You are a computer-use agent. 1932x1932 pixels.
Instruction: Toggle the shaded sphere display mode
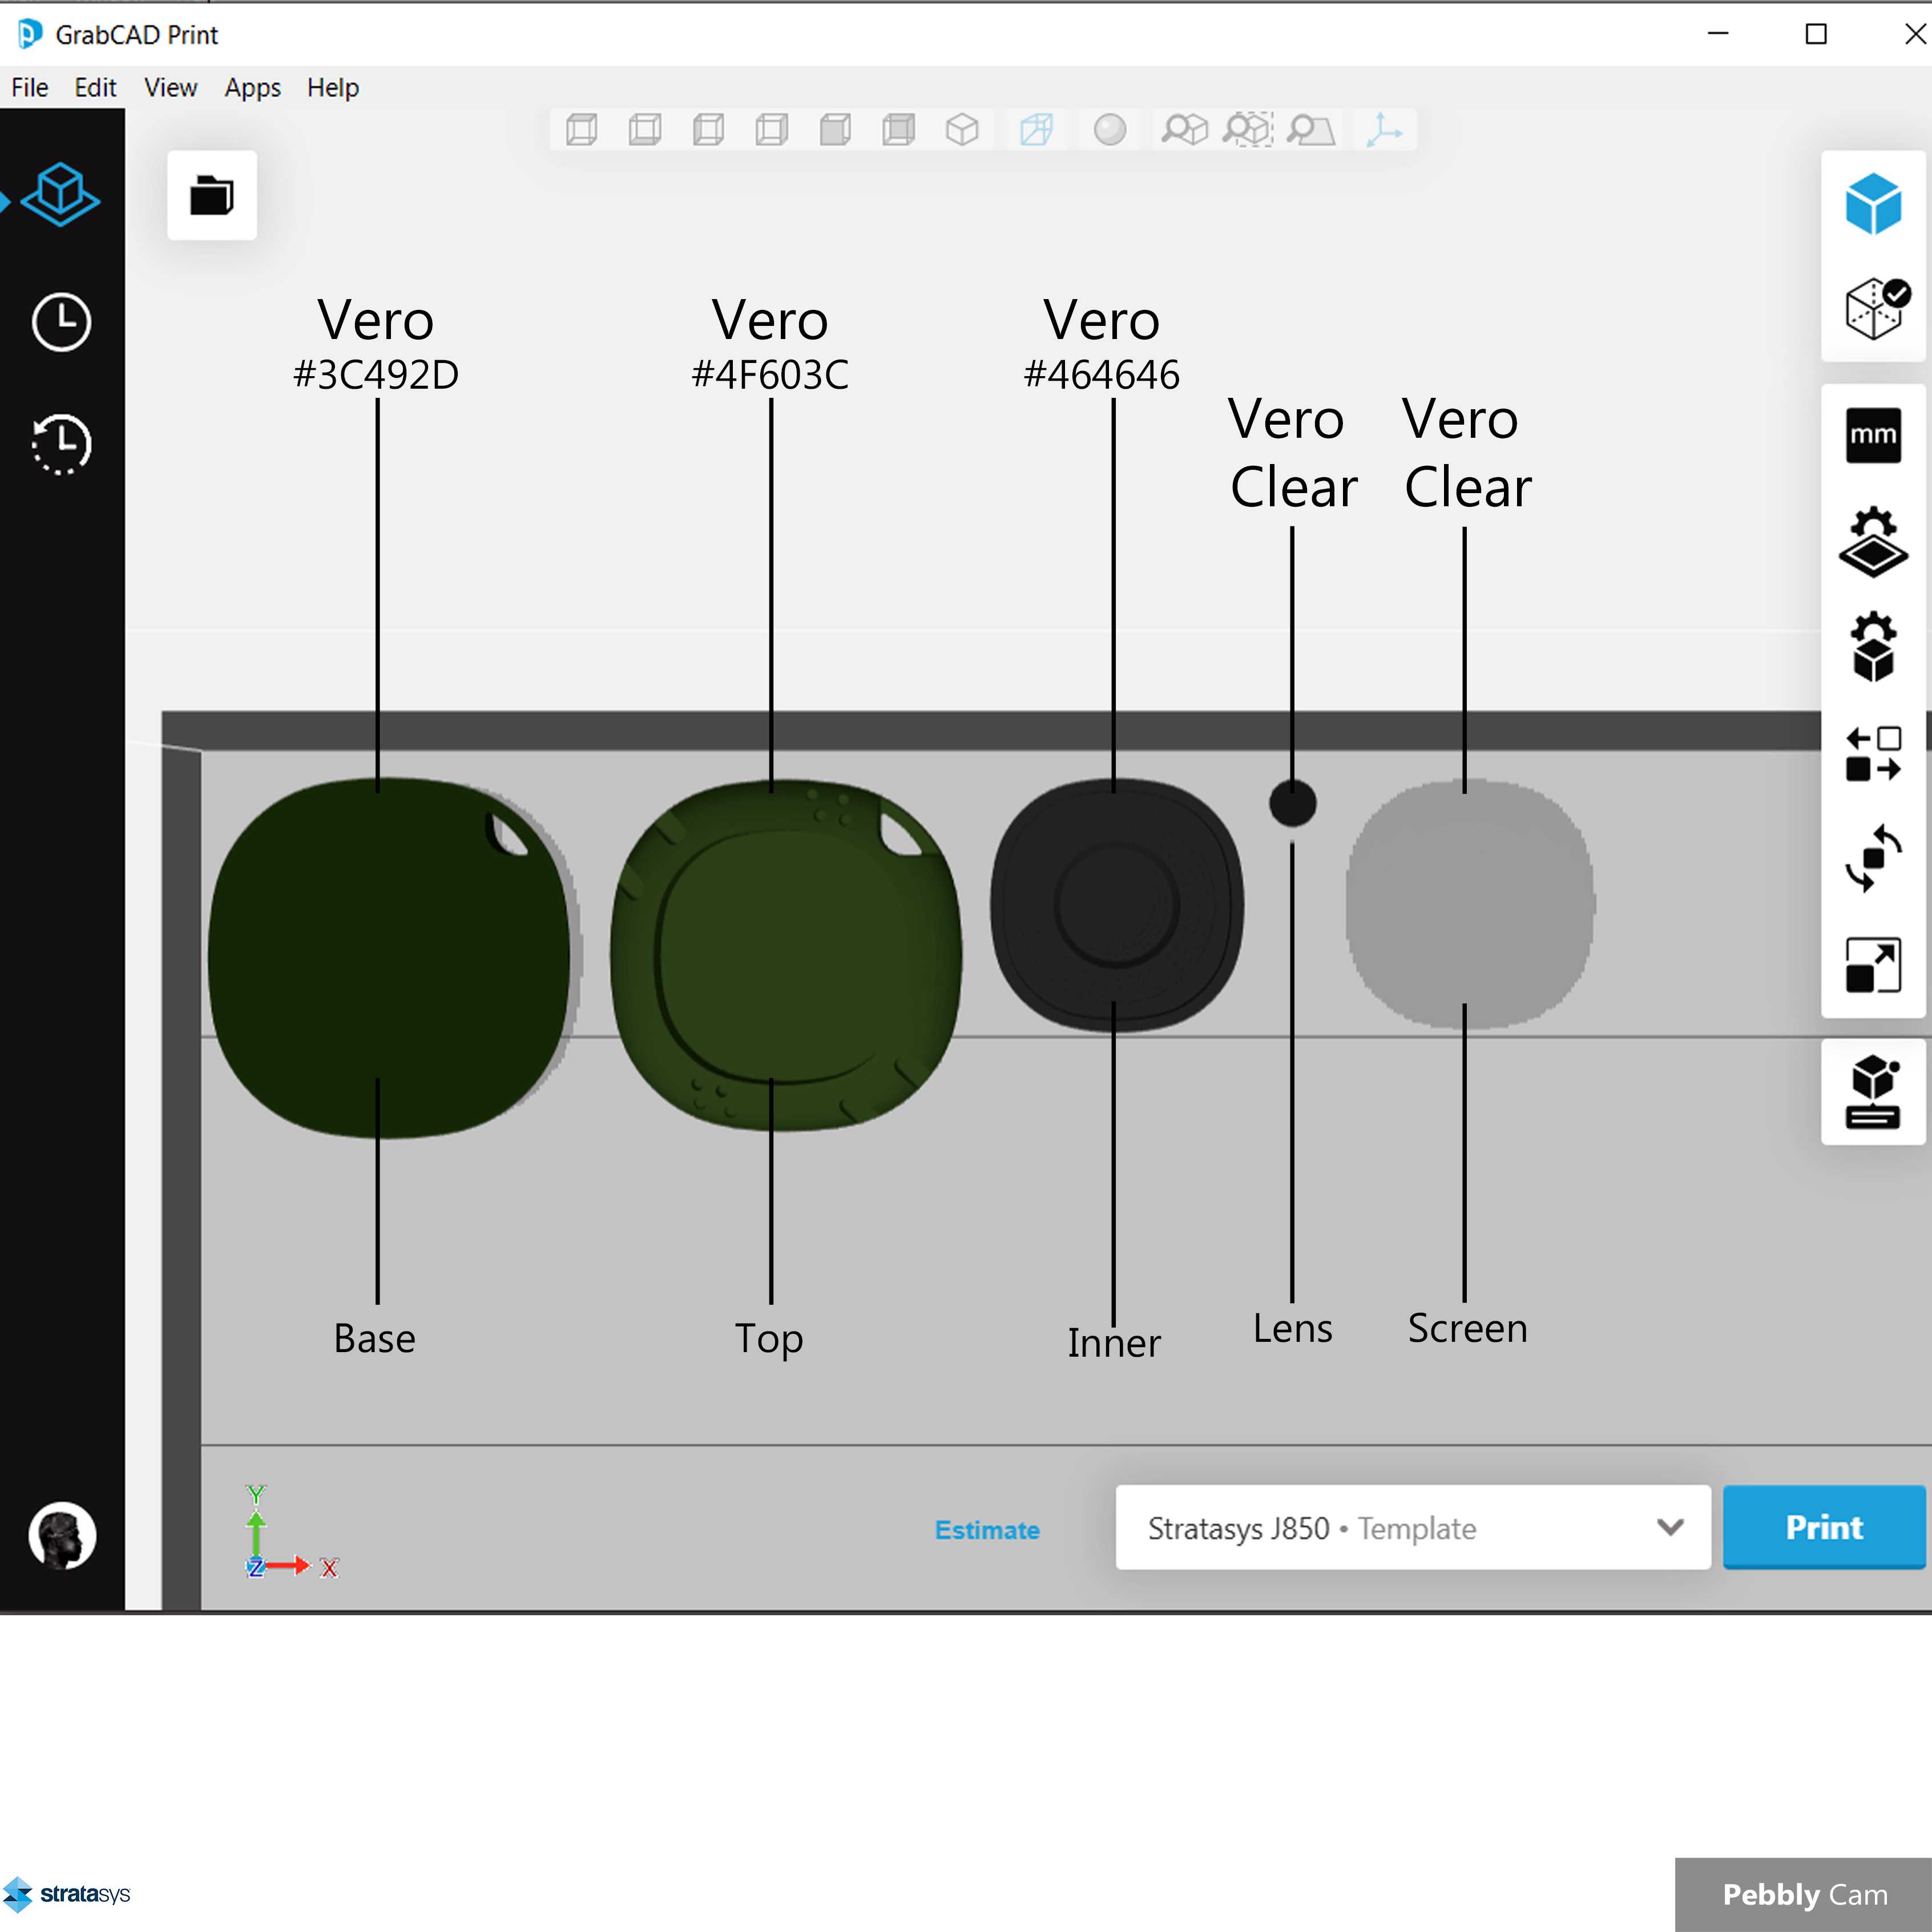1110,130
